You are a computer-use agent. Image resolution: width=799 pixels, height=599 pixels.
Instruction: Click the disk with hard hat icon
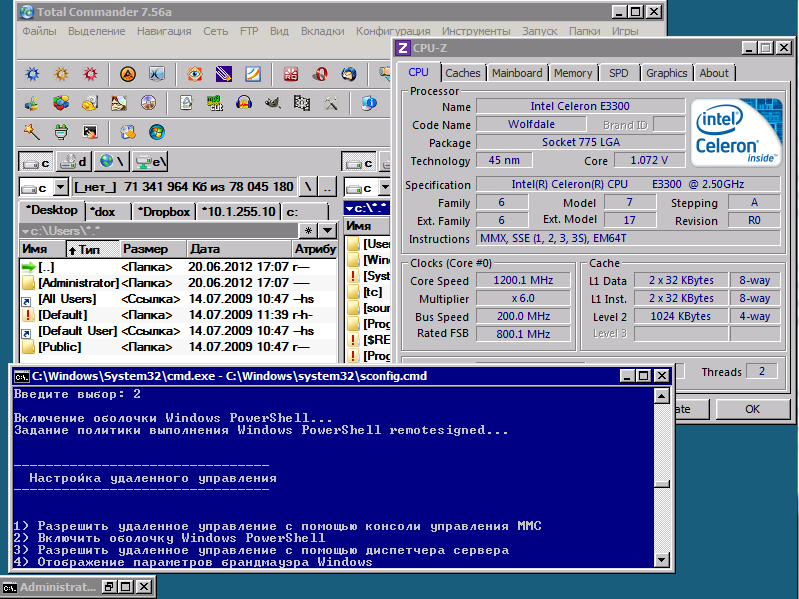click(x=90, y=103)
